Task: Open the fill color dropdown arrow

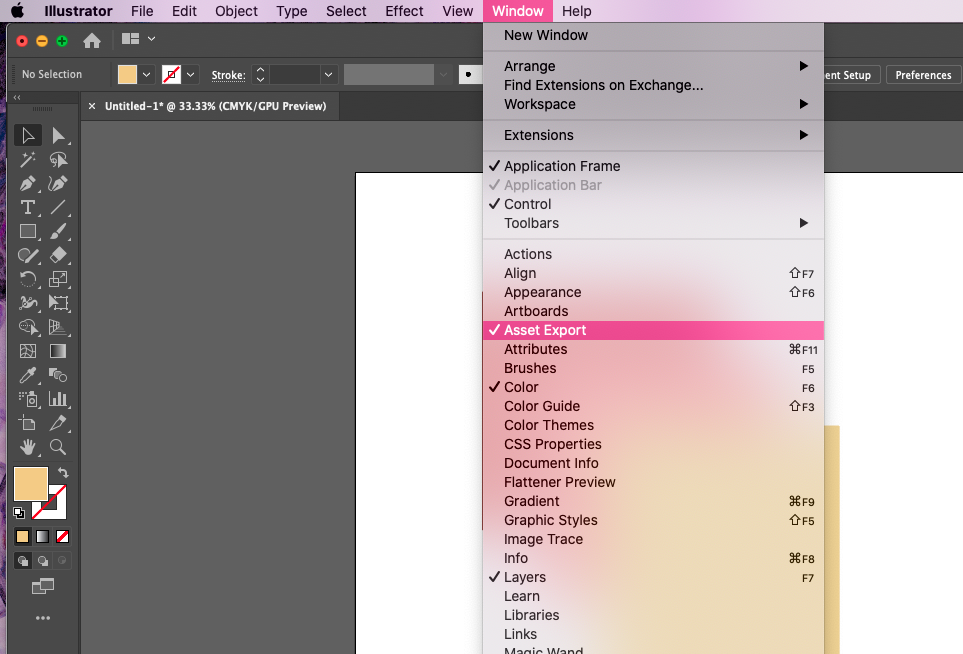Action: point(146,75)
